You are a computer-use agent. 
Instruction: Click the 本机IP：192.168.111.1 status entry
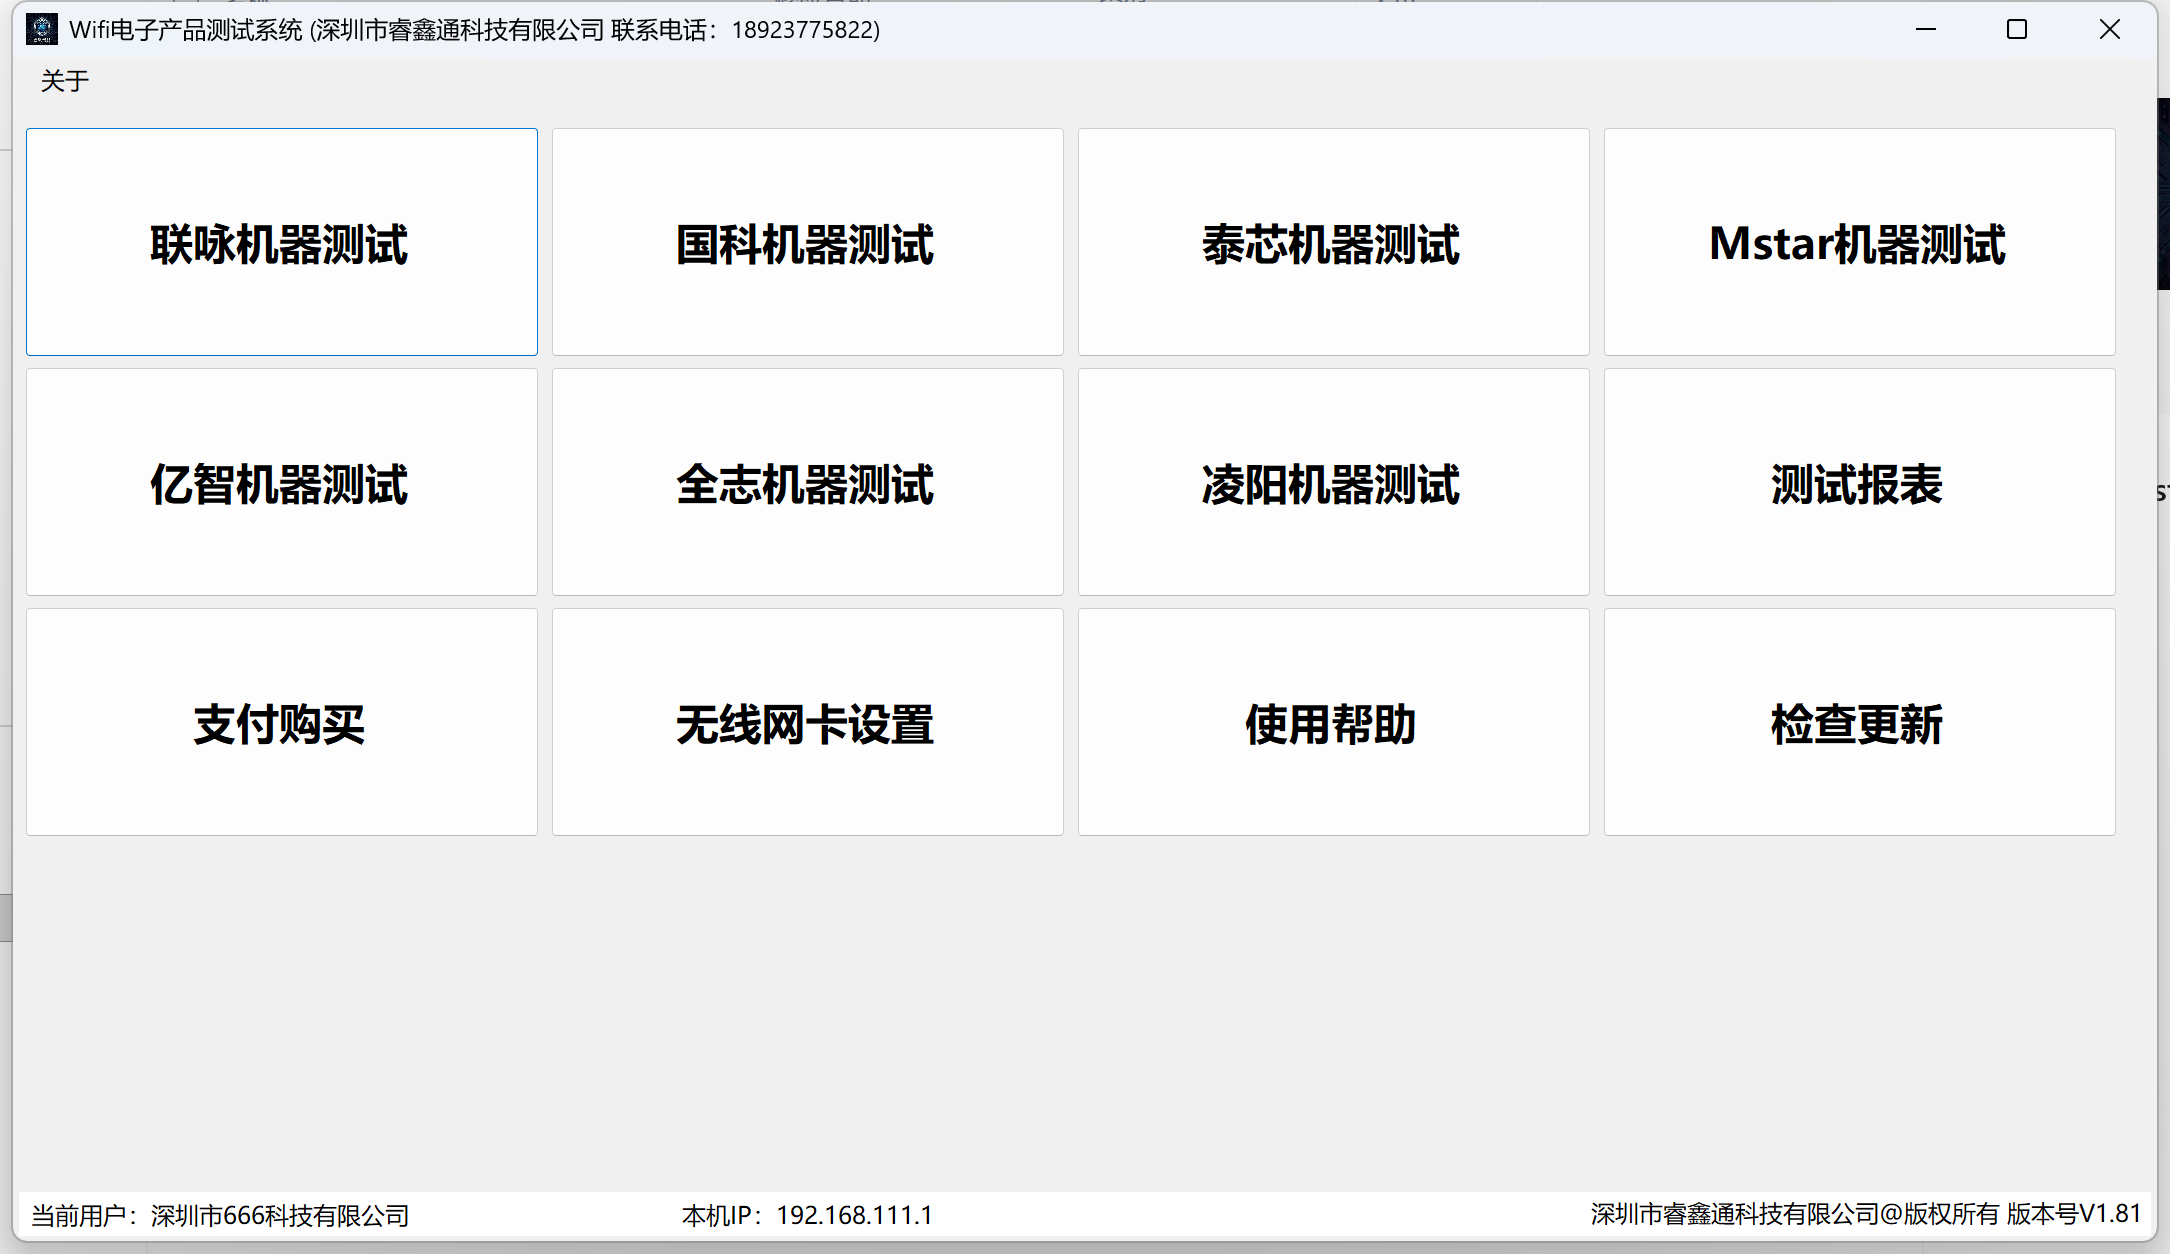click(807, 1215)
